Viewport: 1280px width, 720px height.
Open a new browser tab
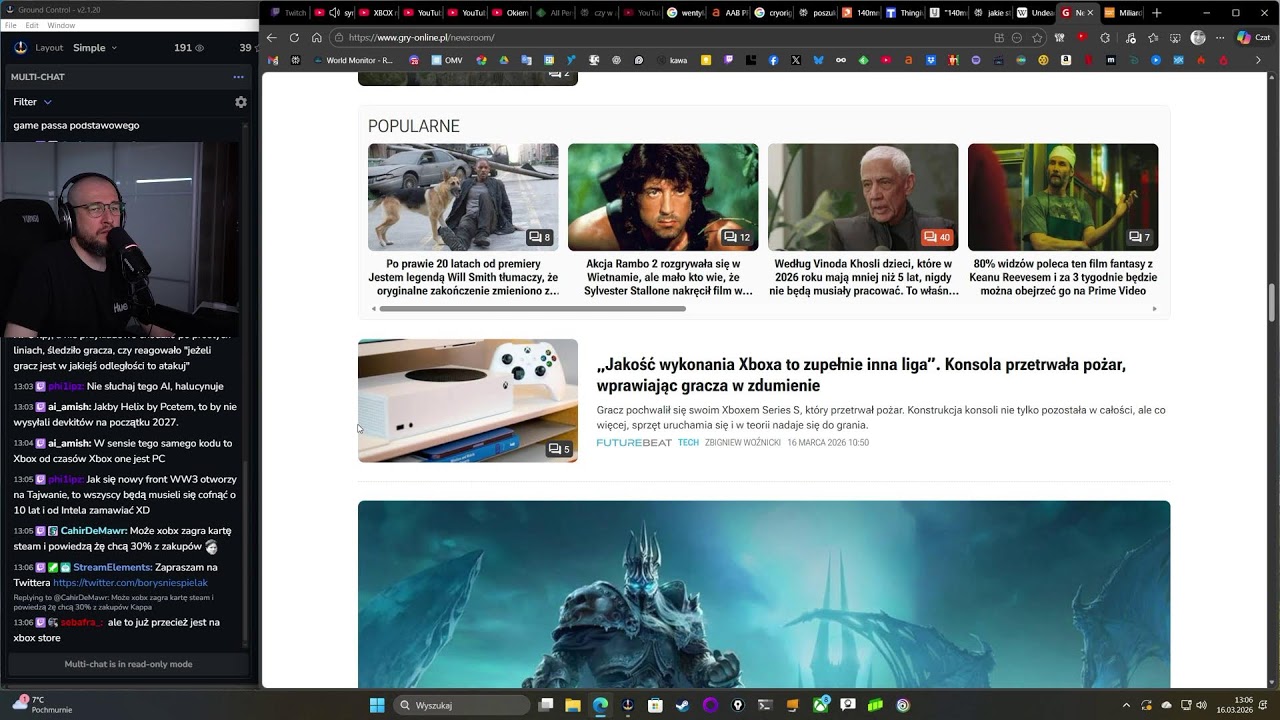(x=1157, y=13)
